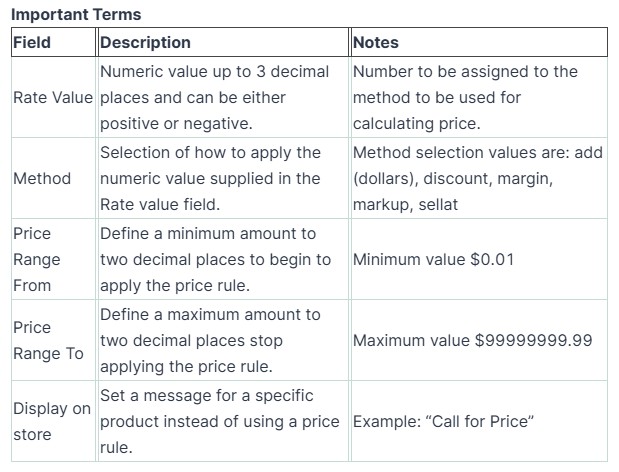Click the Important Terms heading
This screenshot has width=619, height=472.
(x=75, y=14)
